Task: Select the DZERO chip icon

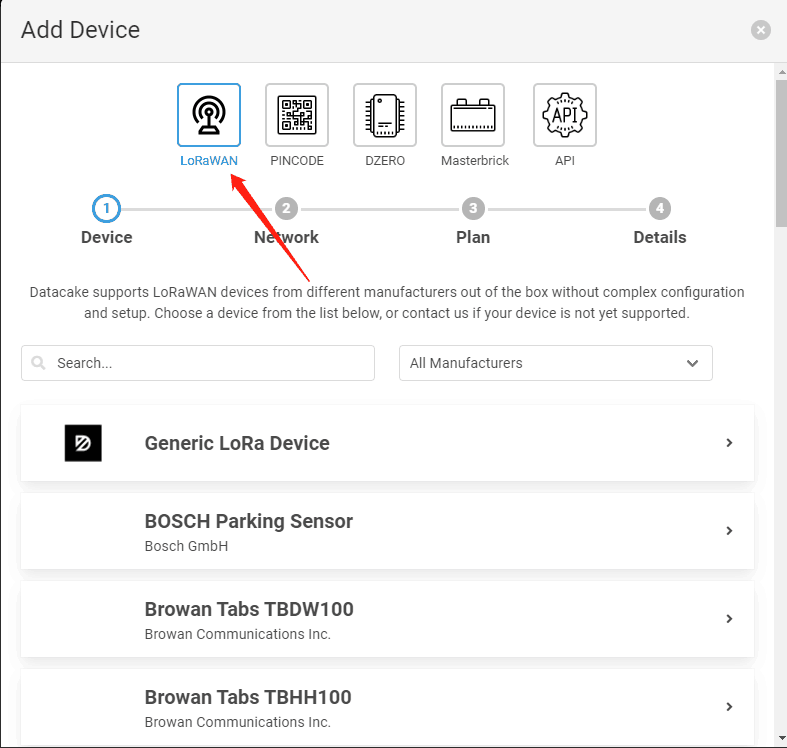Action: (x=385, y=115)
